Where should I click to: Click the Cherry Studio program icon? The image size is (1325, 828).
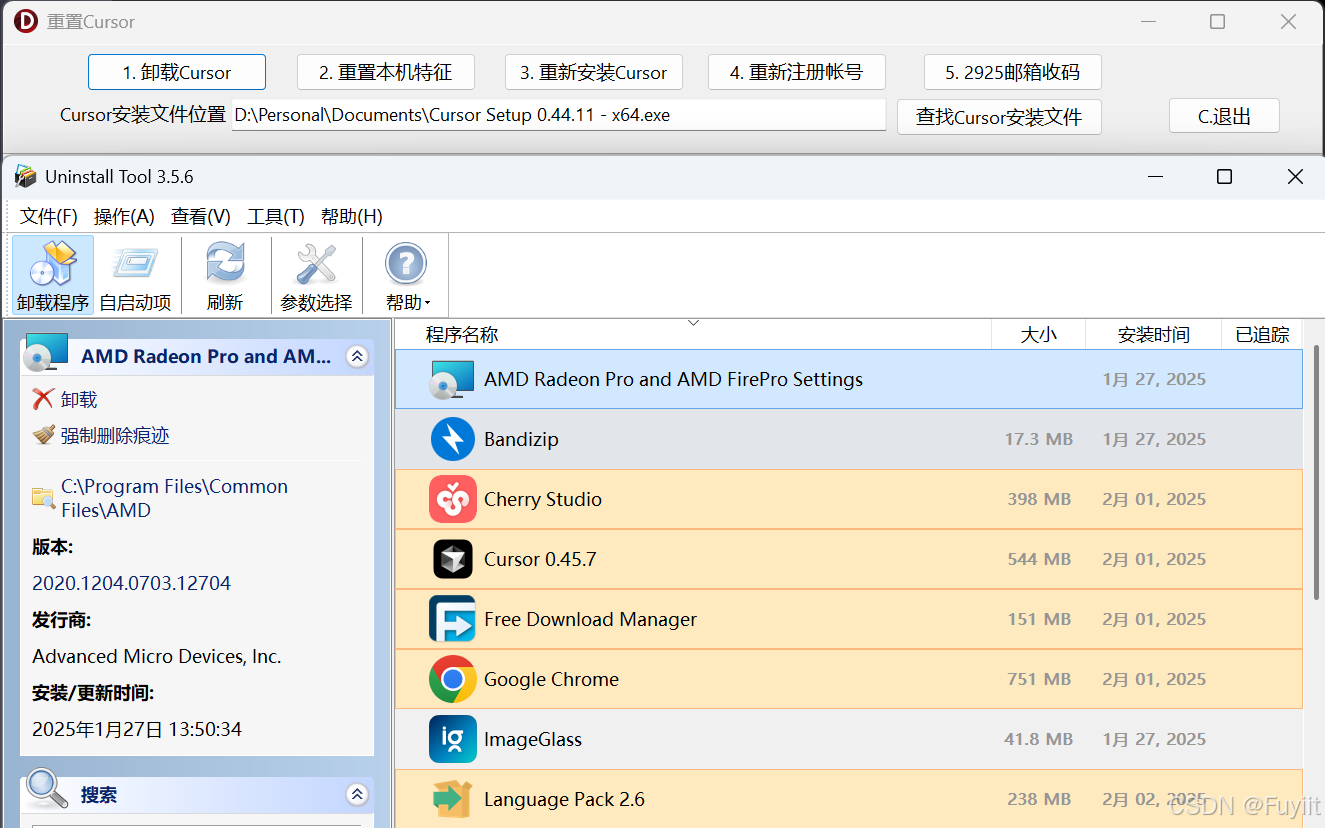452,499
